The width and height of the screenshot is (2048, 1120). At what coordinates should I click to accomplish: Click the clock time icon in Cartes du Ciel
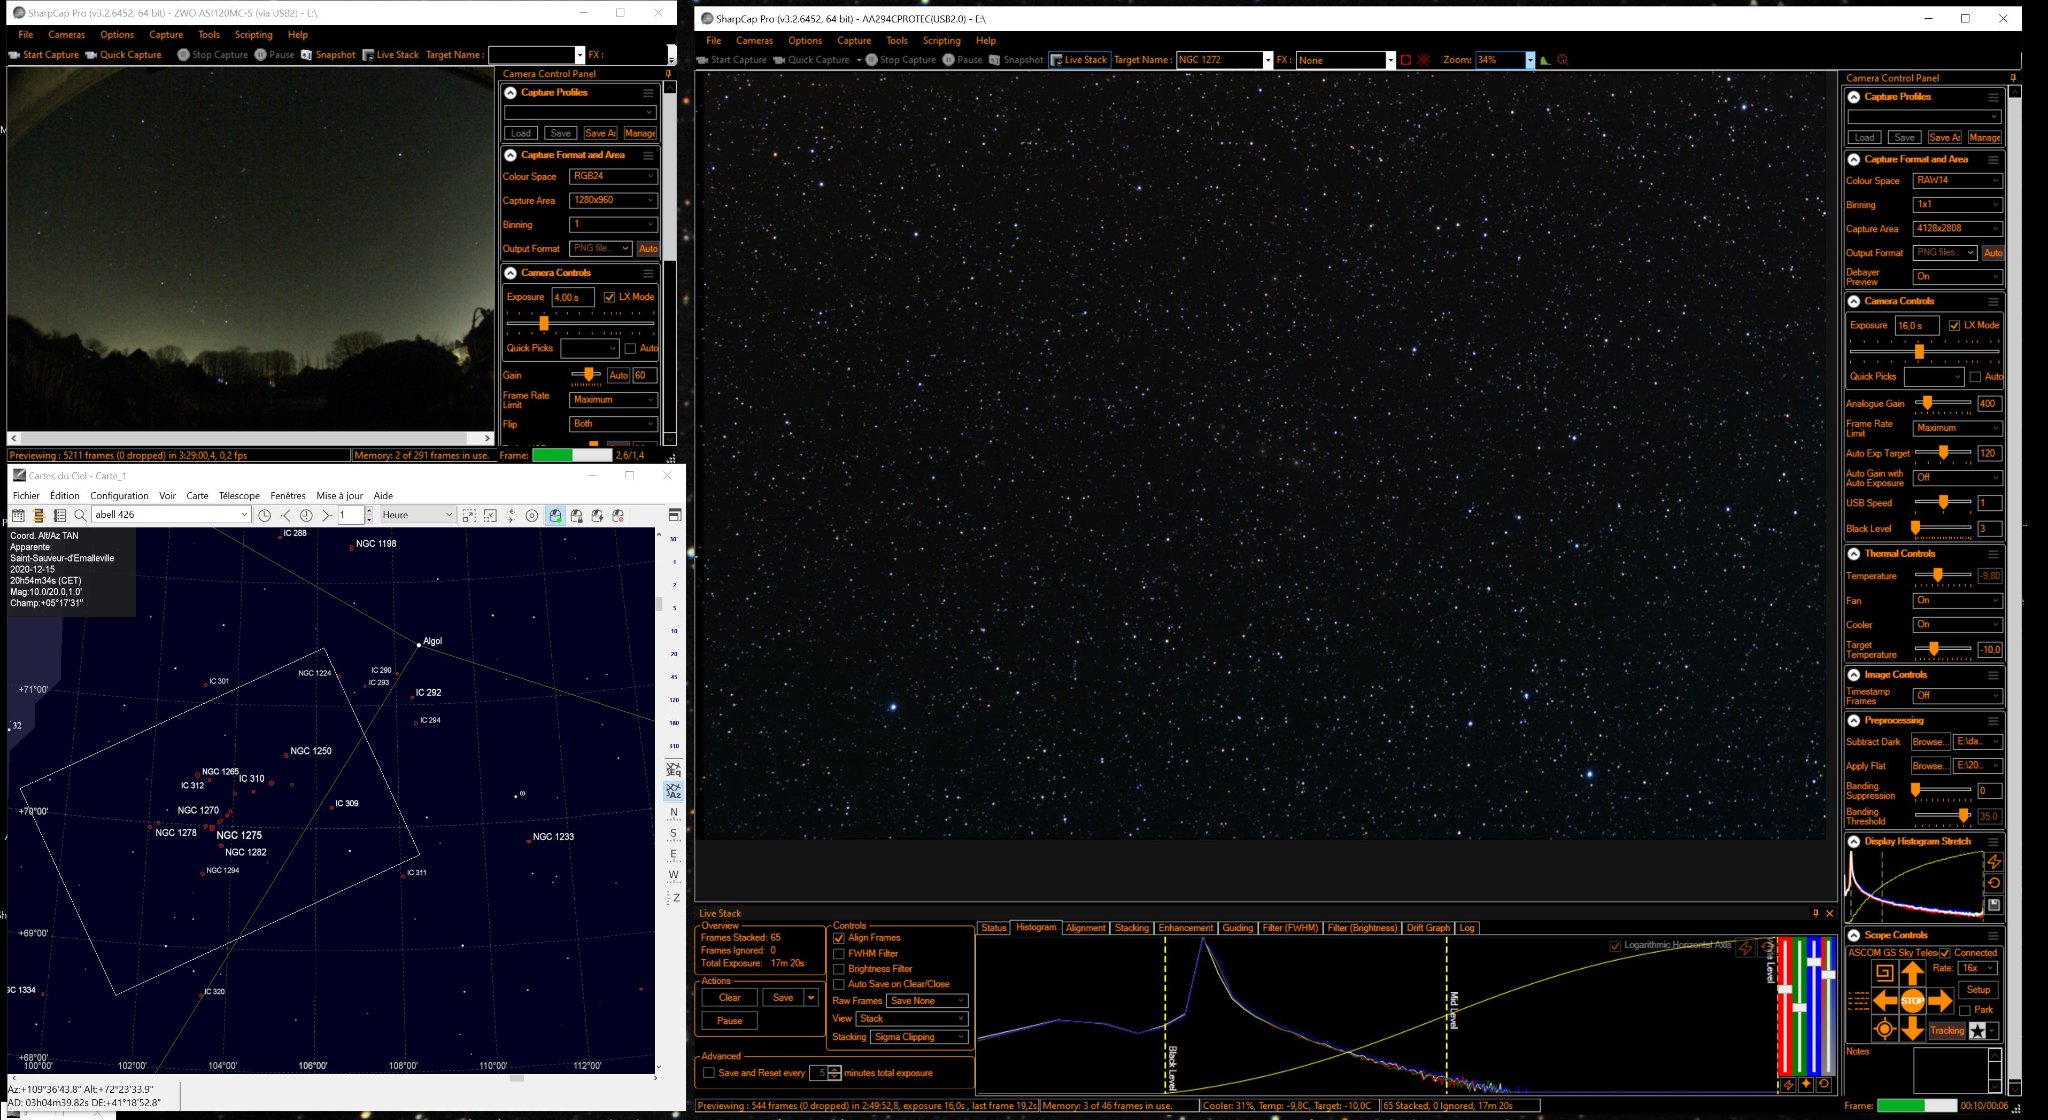(264, 515)
